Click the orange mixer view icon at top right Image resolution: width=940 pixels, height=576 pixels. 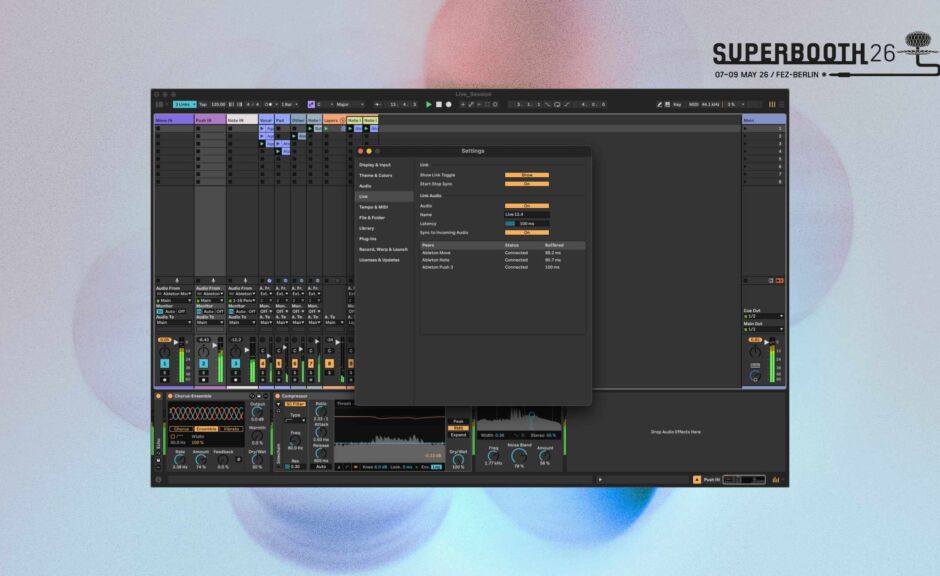tap(772, 104)
